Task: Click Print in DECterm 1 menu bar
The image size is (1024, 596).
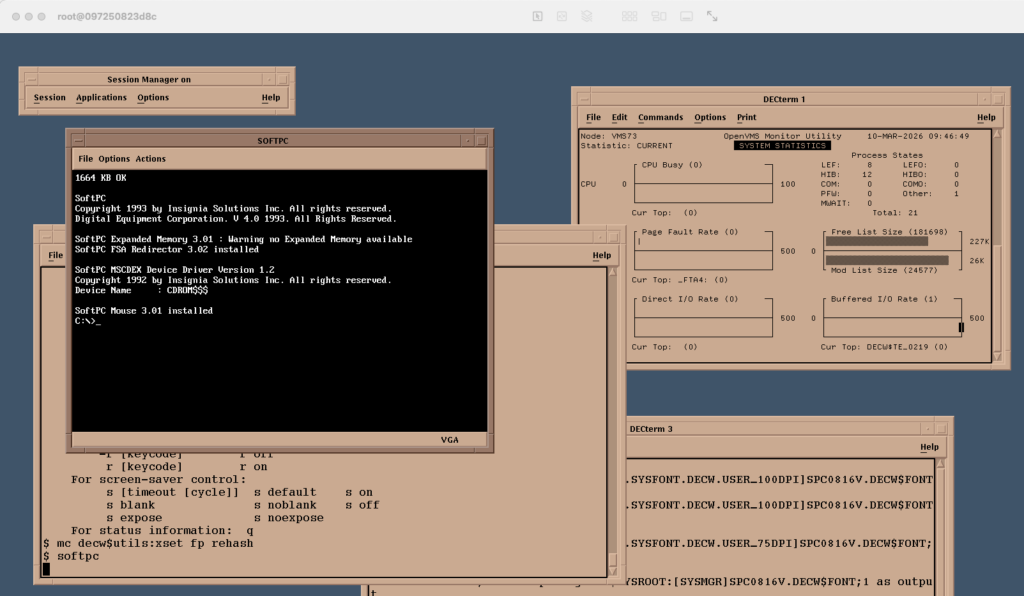Action: (746, 118)
